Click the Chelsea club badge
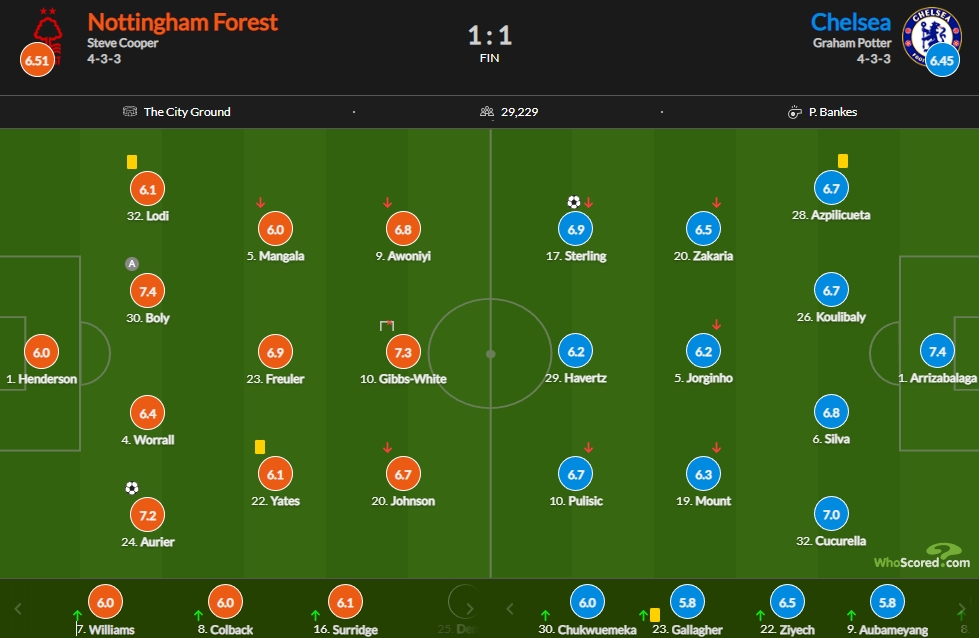979x638 pixels. (x=932, y=36)
